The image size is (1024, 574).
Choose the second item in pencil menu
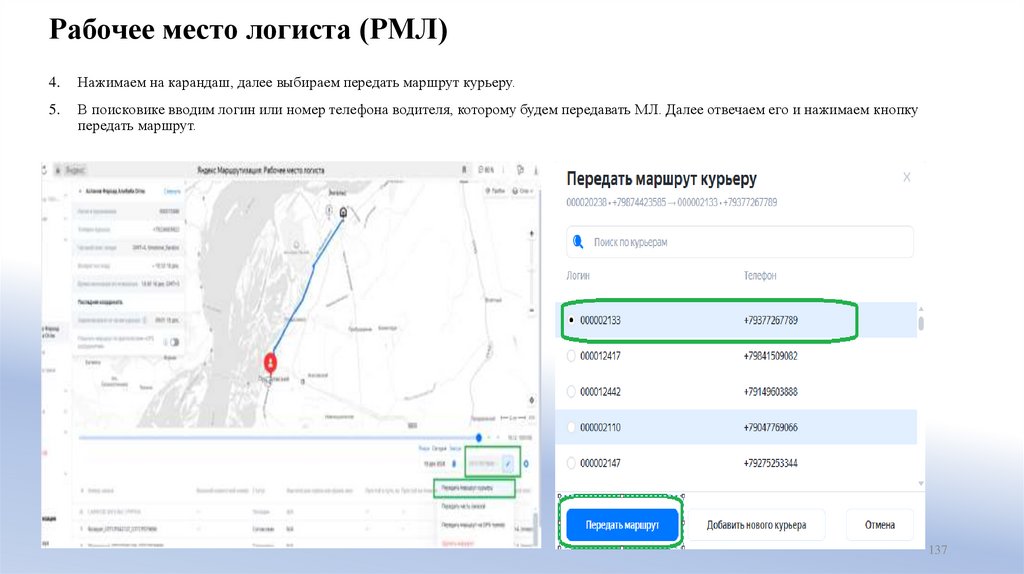[464, 506]
